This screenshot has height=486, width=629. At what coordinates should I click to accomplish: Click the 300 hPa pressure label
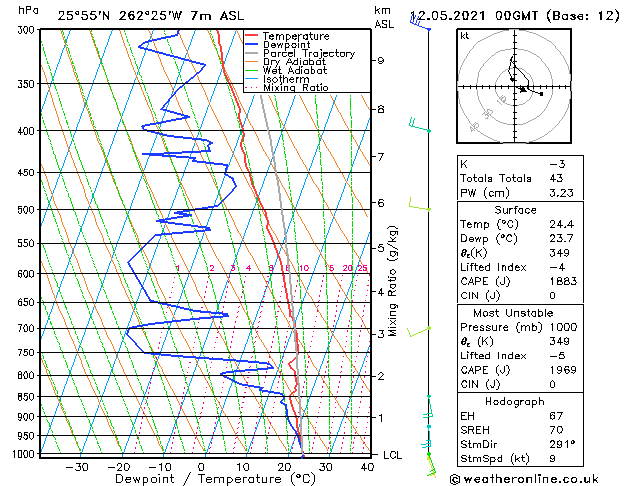pos(28,30)
